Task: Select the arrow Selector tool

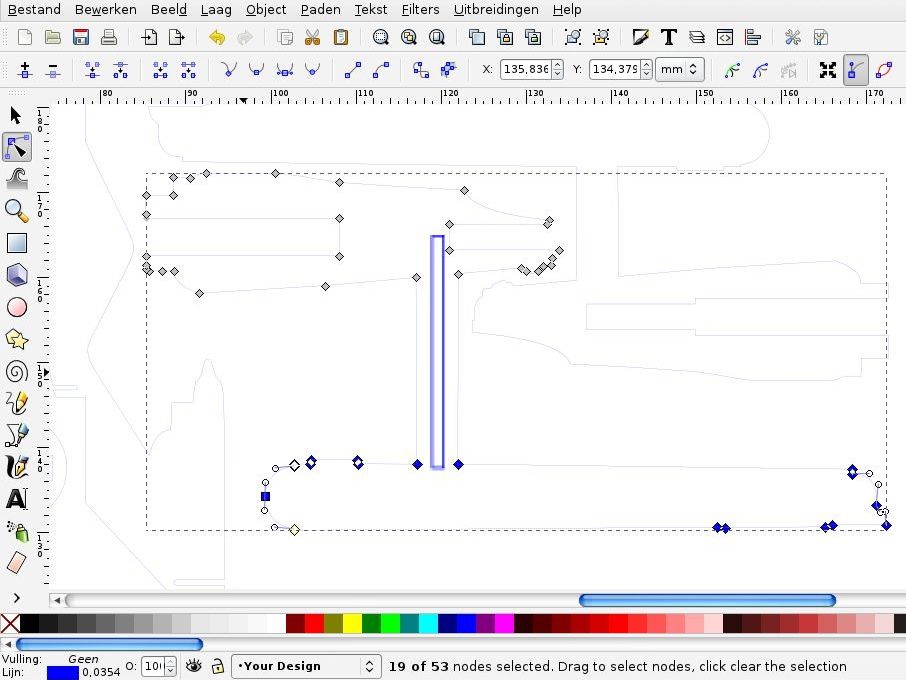Action: pos(16,115)
